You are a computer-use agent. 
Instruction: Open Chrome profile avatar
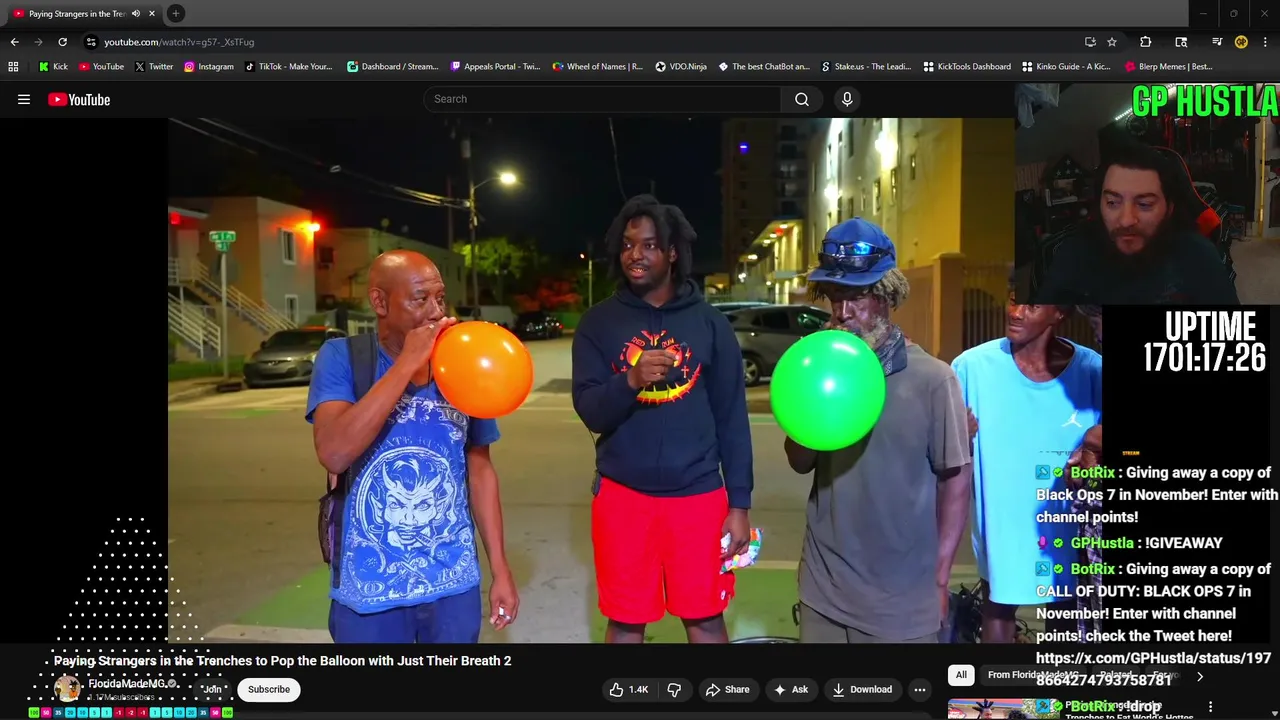point(1241,42)
